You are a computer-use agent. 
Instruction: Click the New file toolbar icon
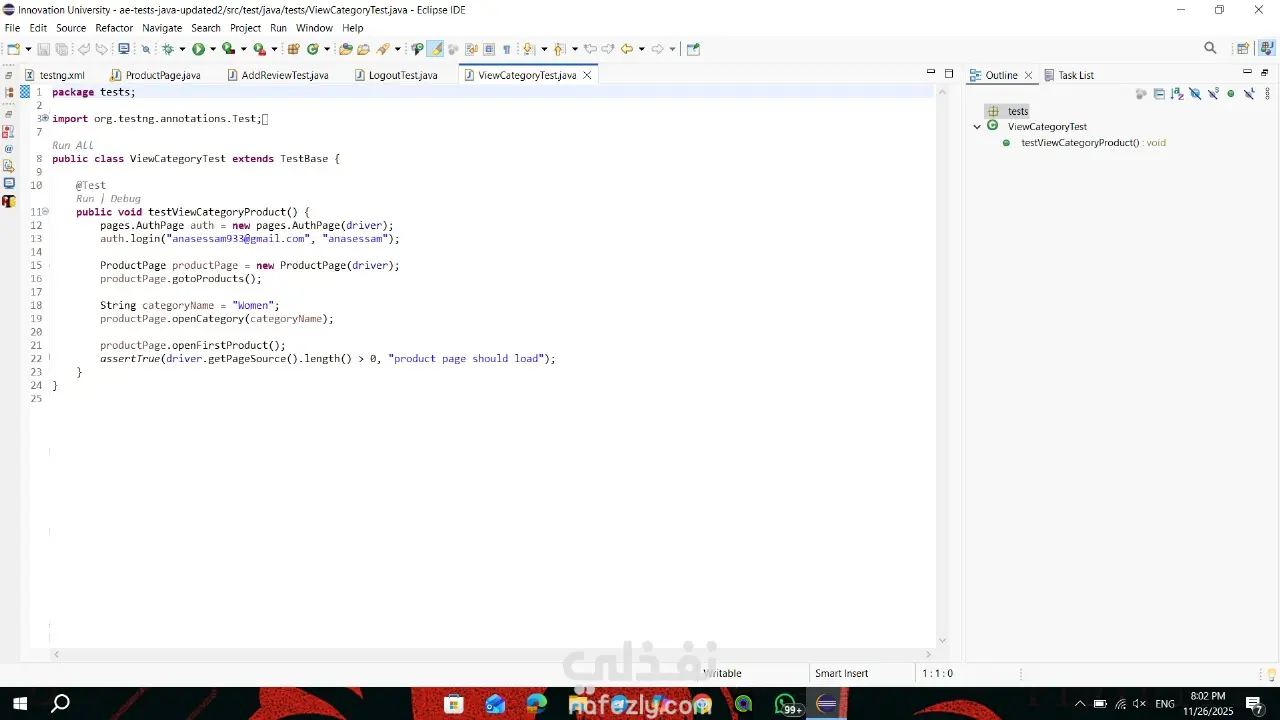(13, 49)
